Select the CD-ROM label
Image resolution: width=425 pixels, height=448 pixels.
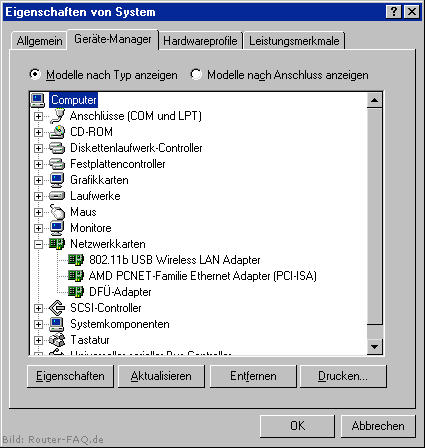tap(91, 132)
